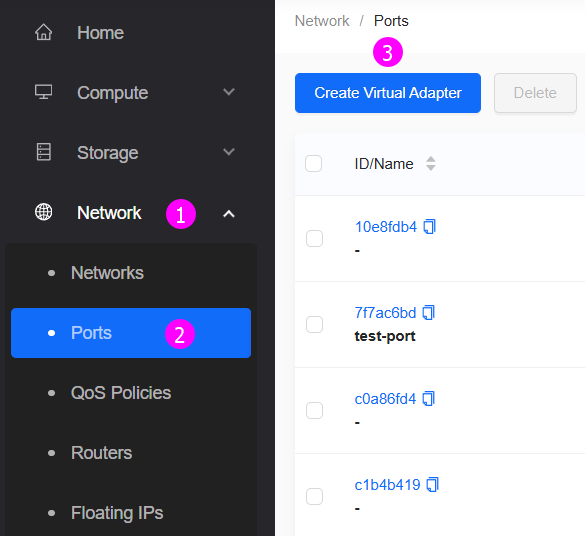Click the Home house icon
The height and width of the screenshot is (536, 585).
pos(44,32)
